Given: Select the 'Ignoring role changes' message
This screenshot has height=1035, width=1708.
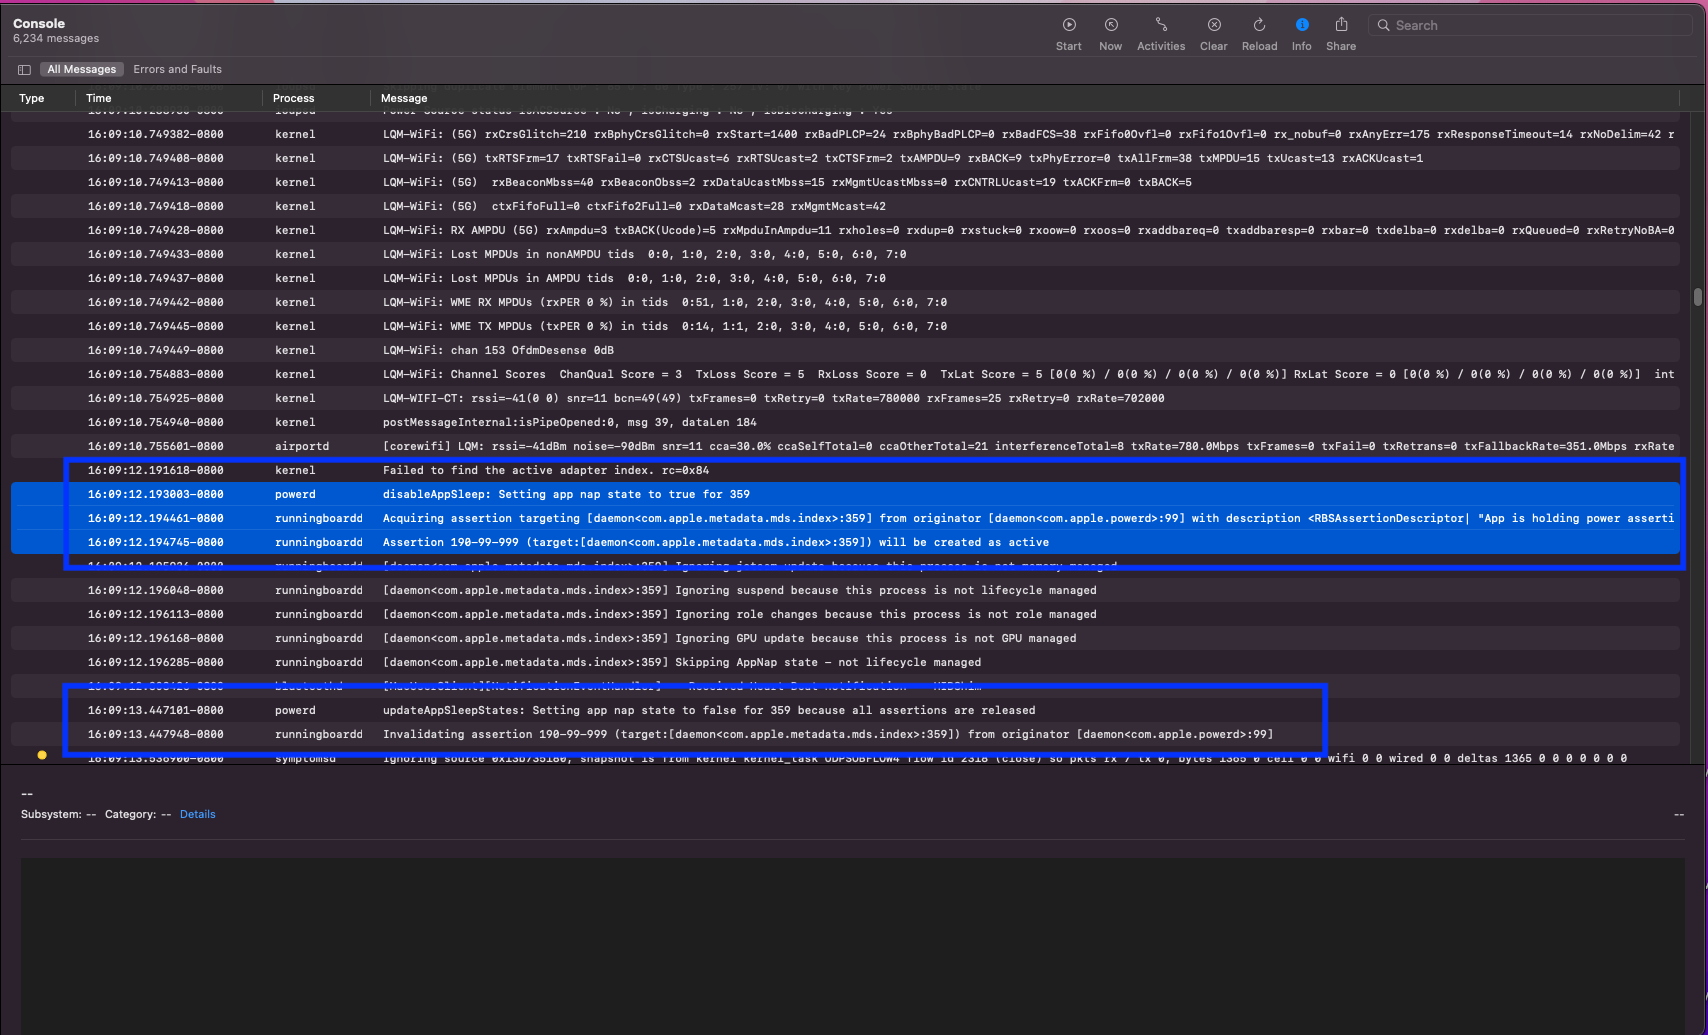Looking at the screenshot, I should coord(740,614).
